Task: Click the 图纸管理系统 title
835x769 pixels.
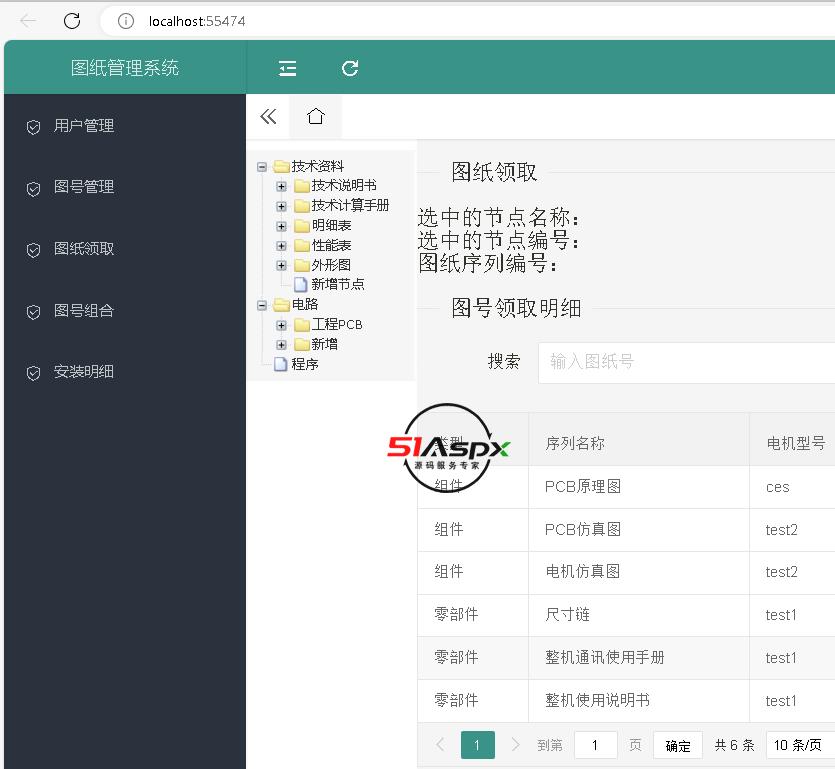Action: [x=125, y=68]
